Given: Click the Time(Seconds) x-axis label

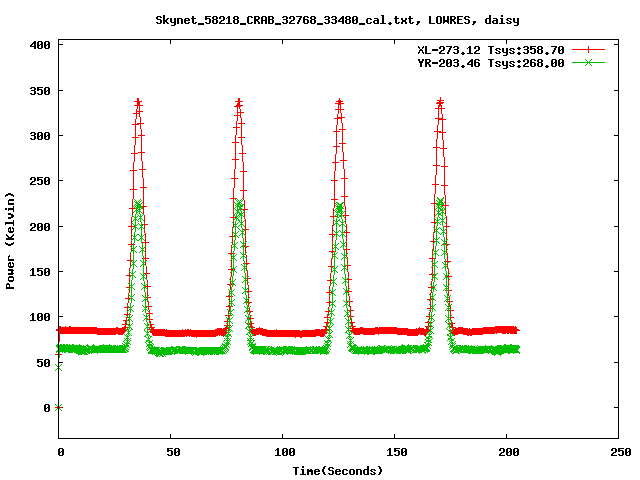Looking at the screenshot, I should 338,471.
